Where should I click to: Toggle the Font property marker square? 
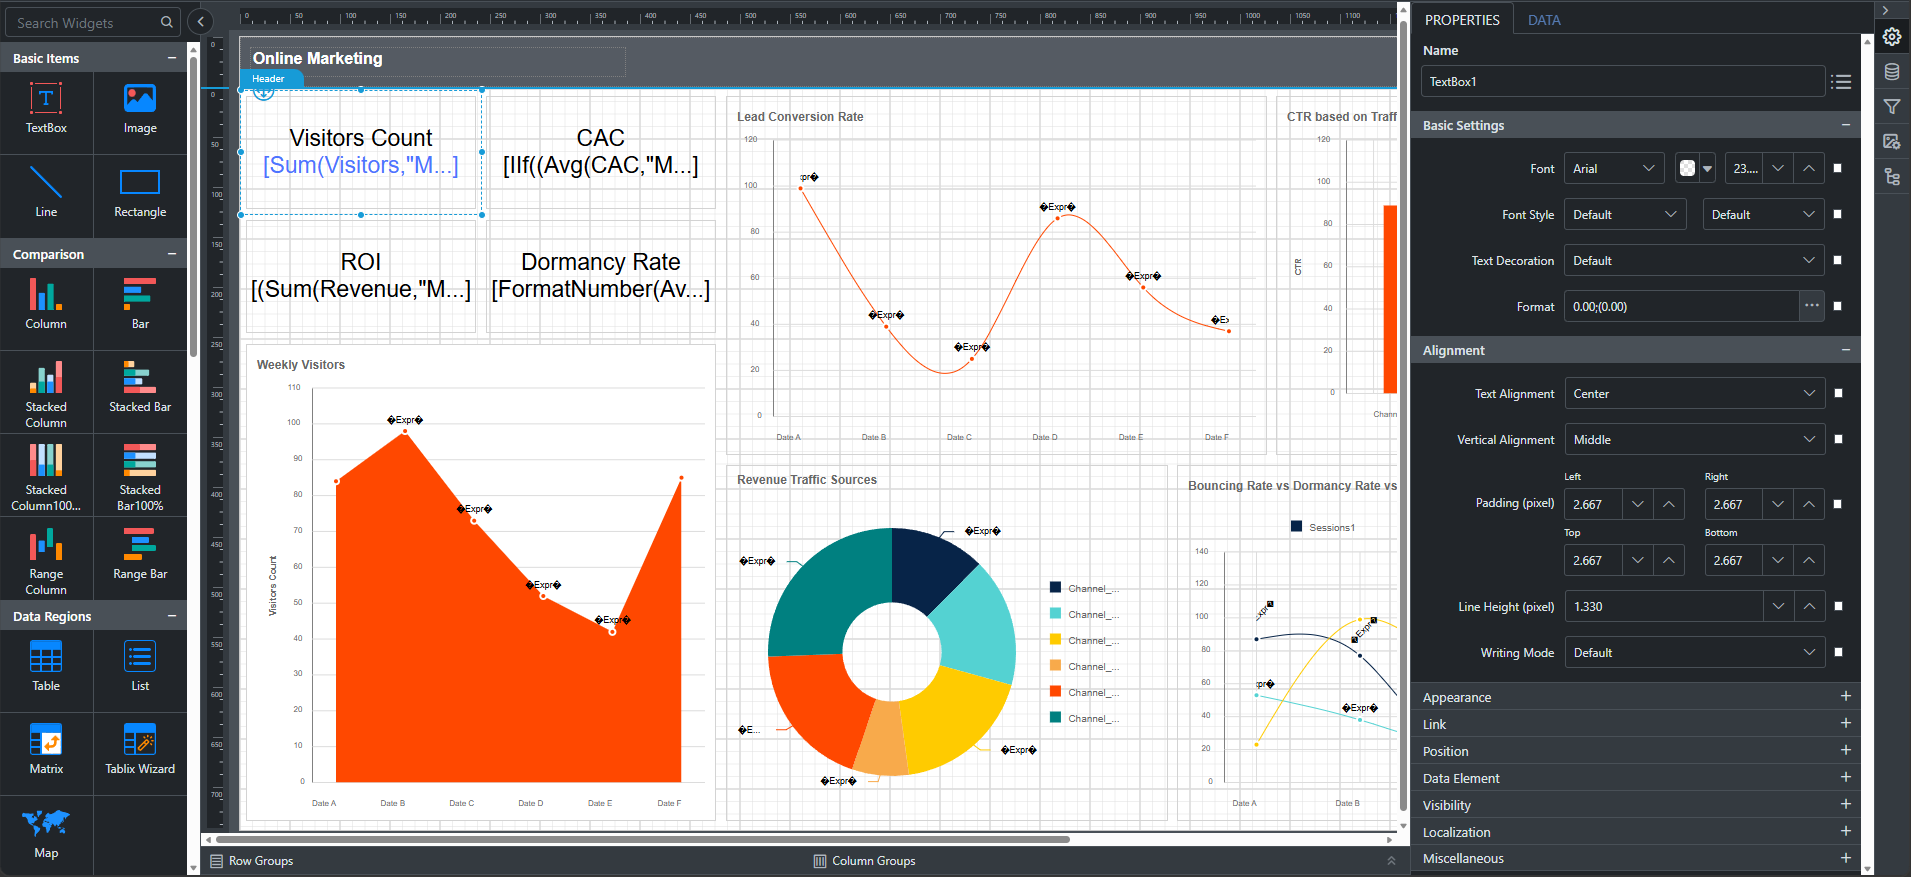[1838, 168]
